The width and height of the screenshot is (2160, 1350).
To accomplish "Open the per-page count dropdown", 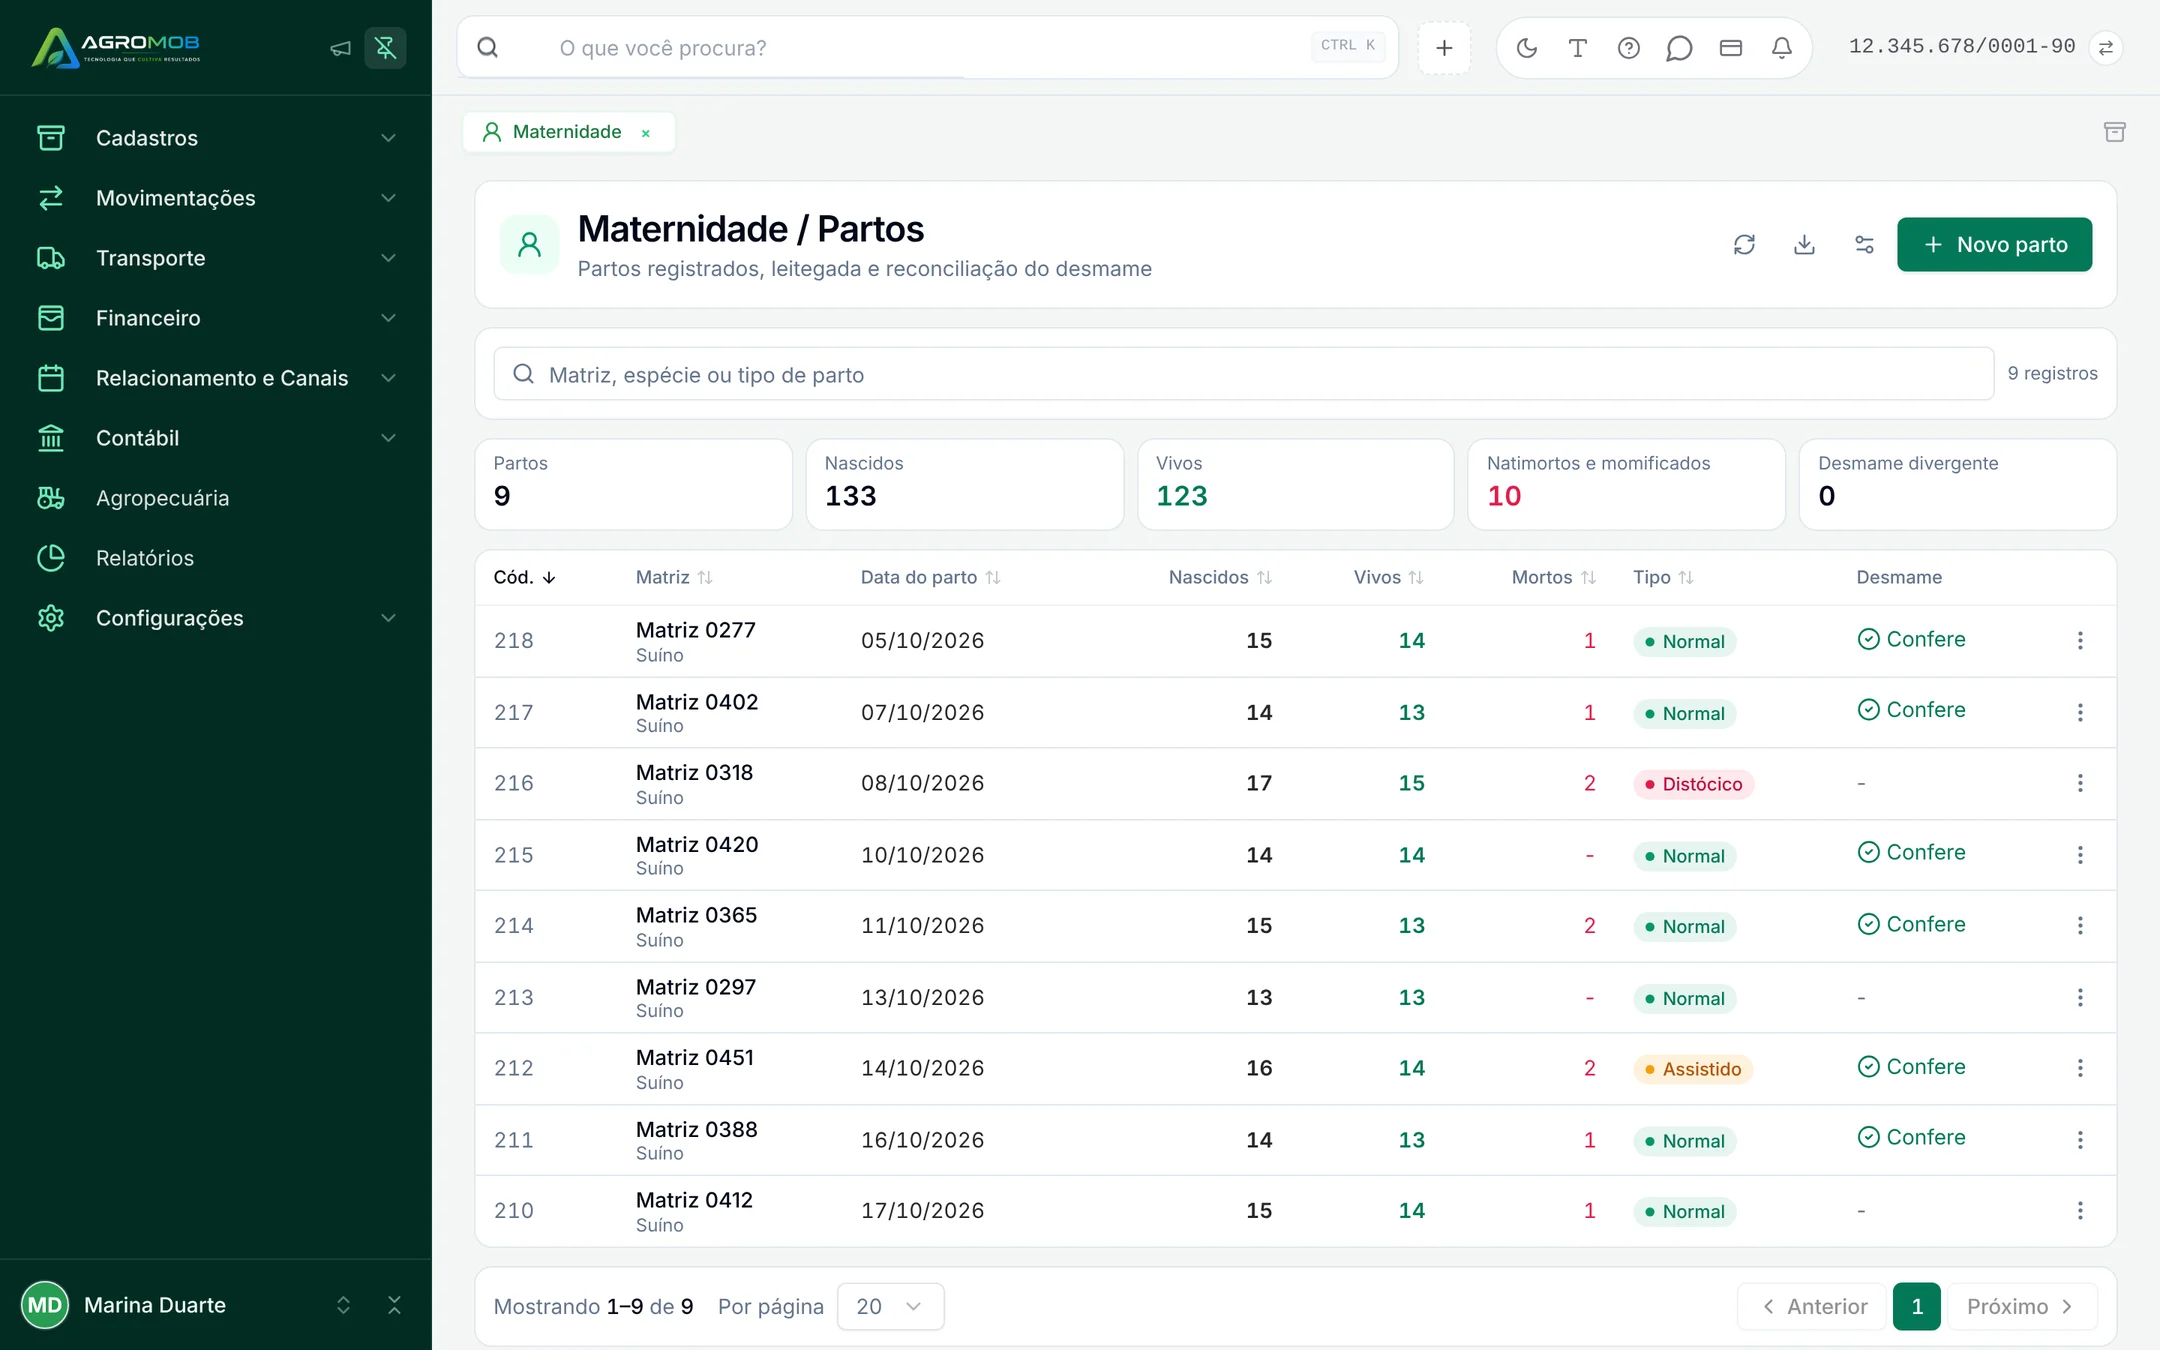I will [890, 1306].
